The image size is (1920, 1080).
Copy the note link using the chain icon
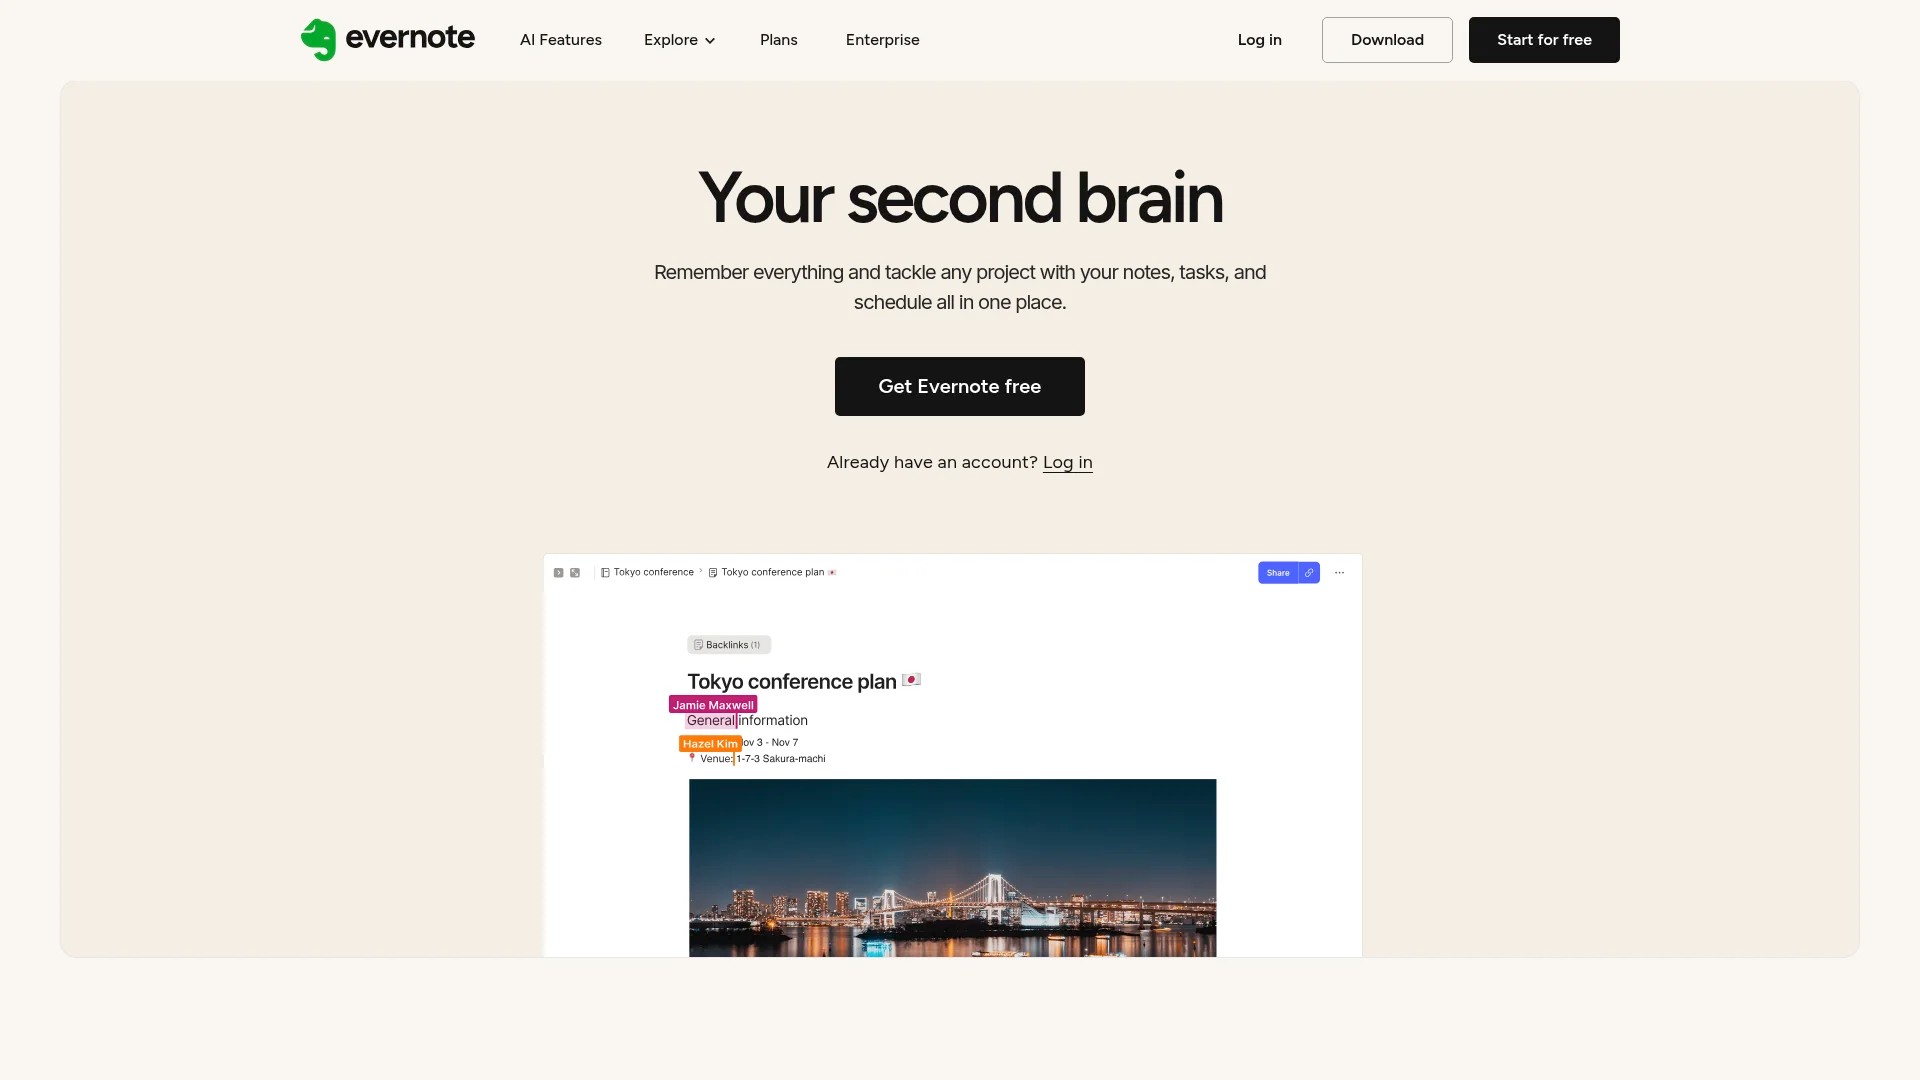point(1309,573)
